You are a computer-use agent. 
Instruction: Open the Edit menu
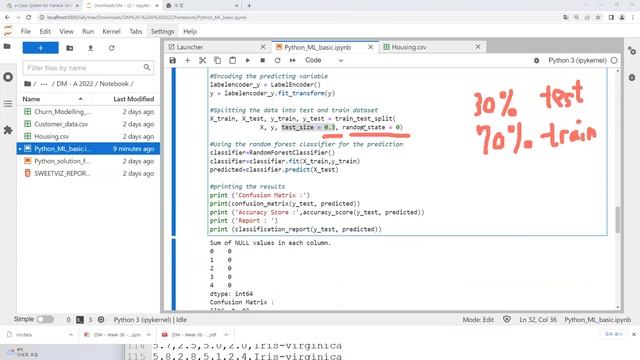tap(45, 31)
